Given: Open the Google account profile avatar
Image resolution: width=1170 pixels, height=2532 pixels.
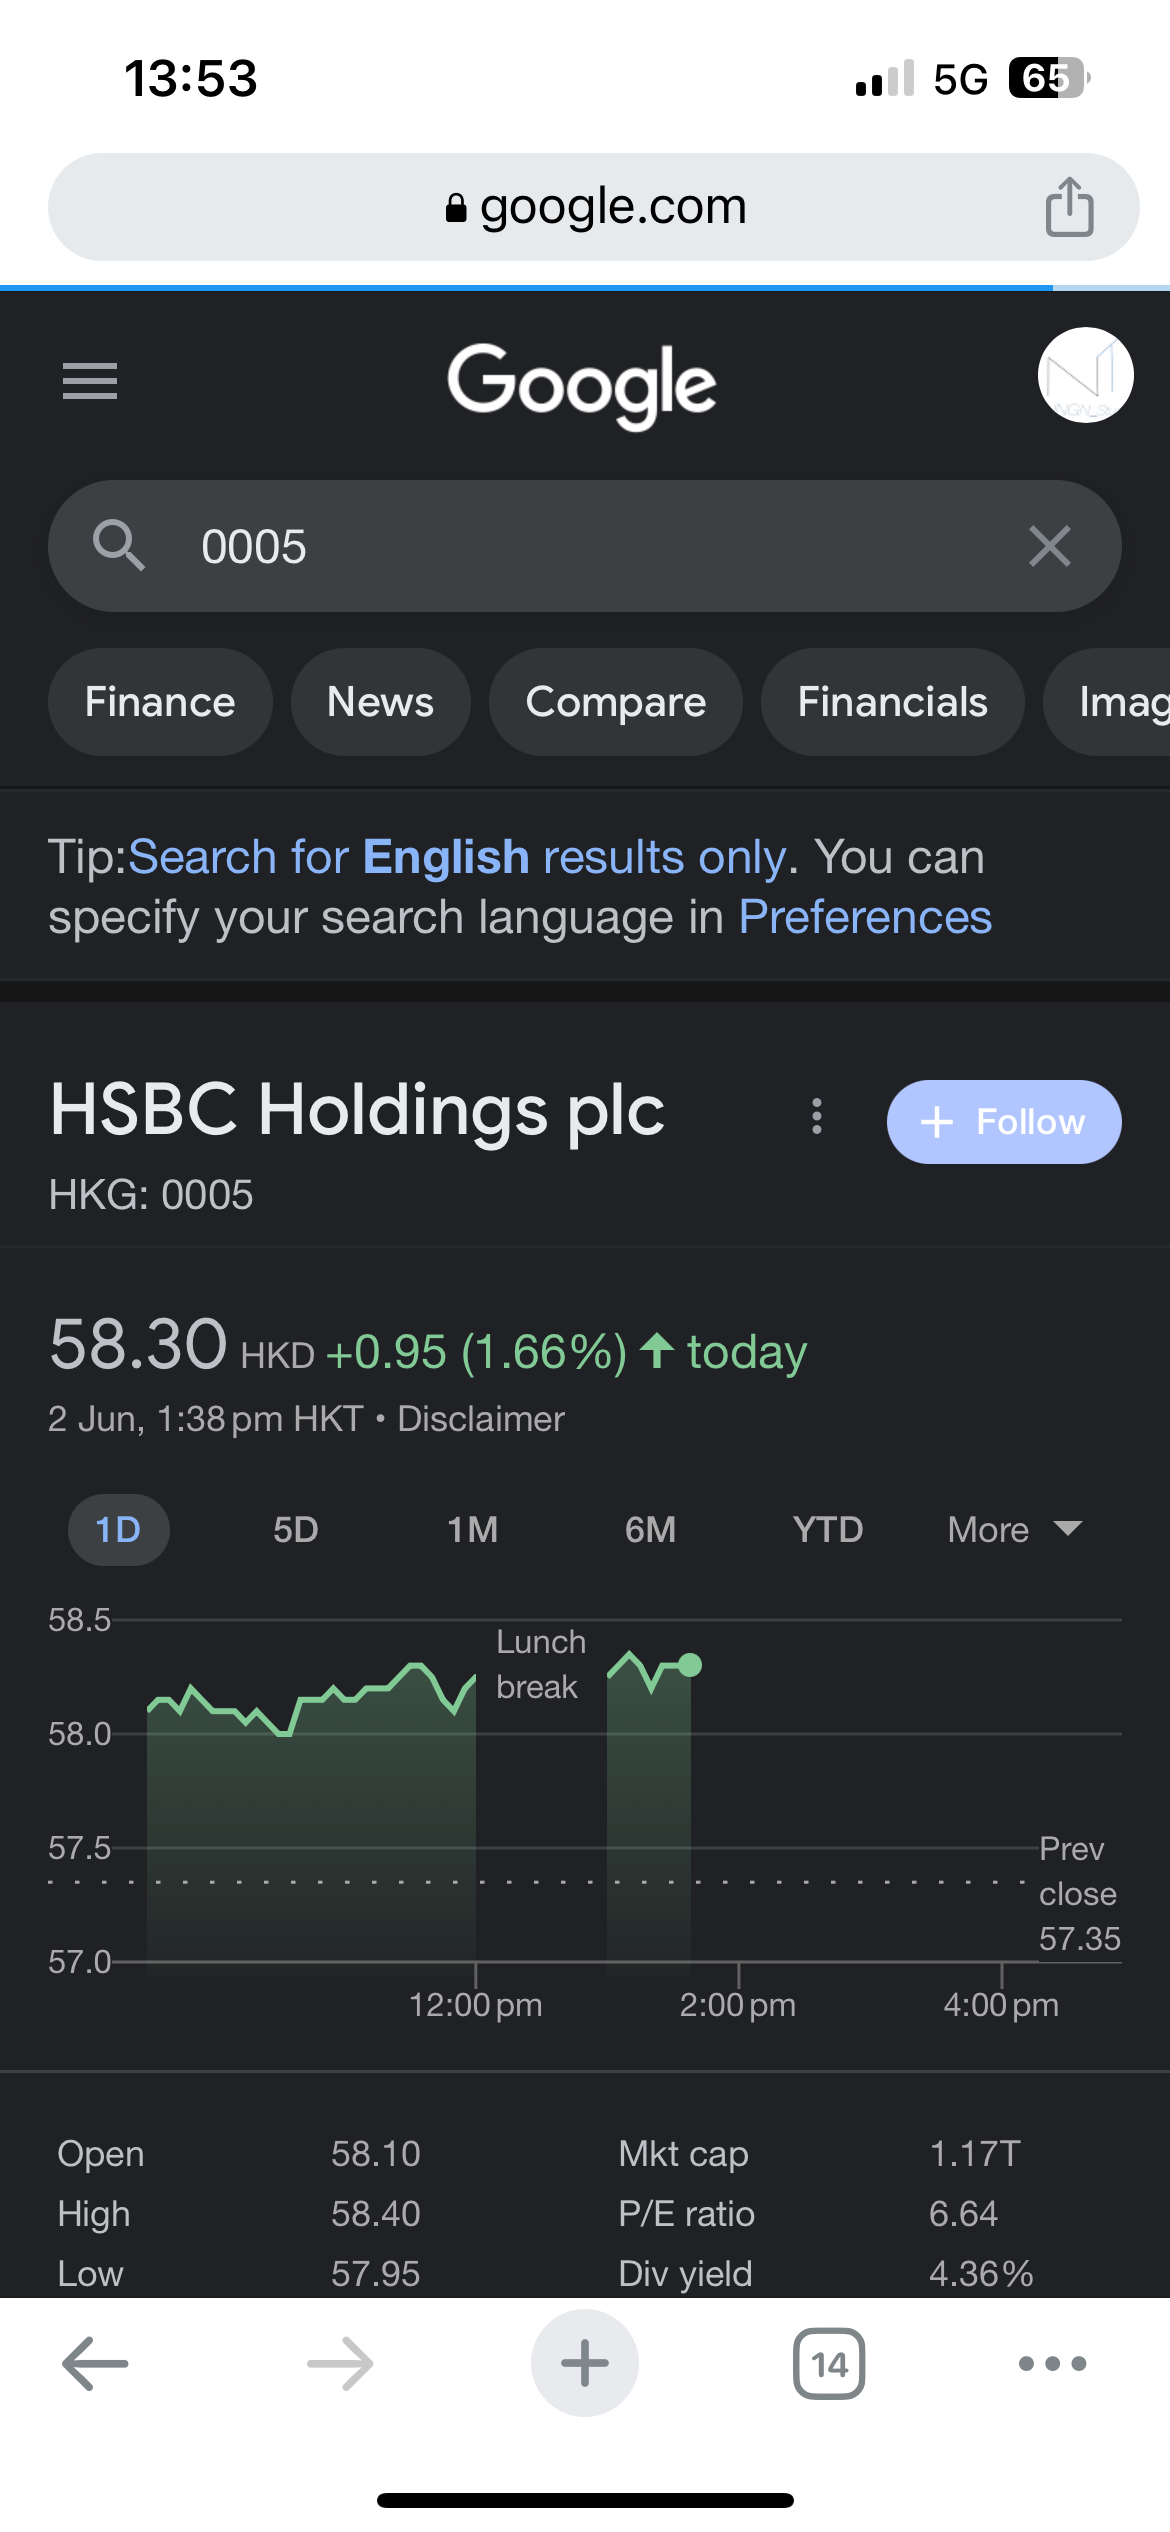Looking at the screenshot, I should [1085, 375].
